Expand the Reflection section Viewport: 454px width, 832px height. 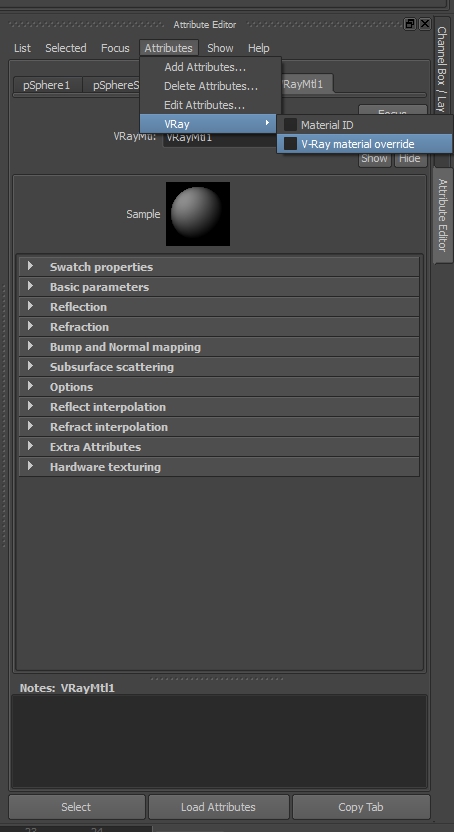pos(219,307)
